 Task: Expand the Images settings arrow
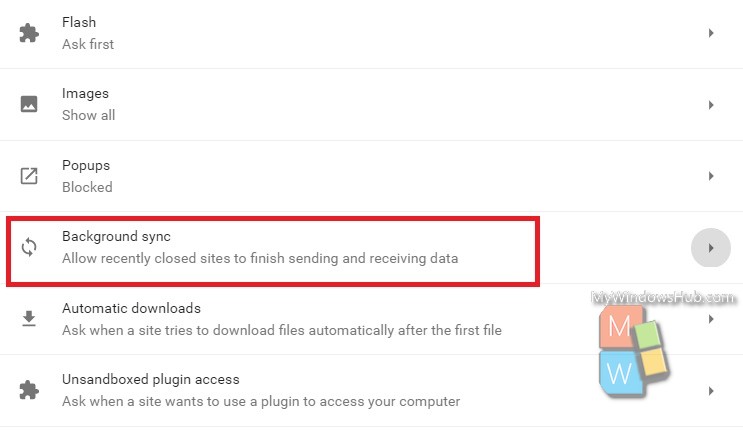click(x=711, y=105)
